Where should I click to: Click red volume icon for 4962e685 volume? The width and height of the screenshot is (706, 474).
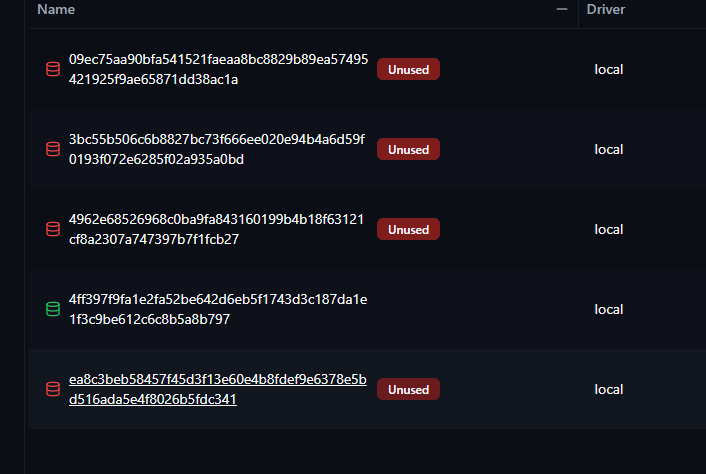tap(53, 230)
